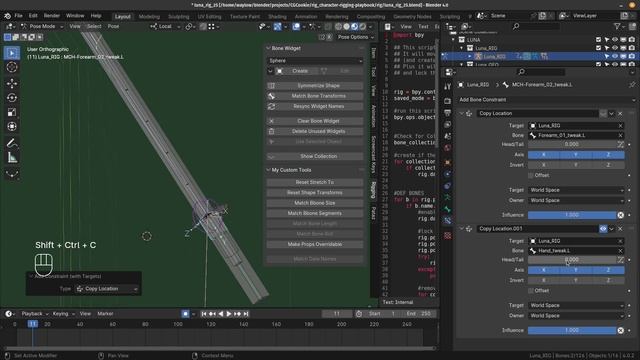640x360 pixels.
Task: Open Pose Options dropdown
Action: pyautogui.click(x=356, y=37)
